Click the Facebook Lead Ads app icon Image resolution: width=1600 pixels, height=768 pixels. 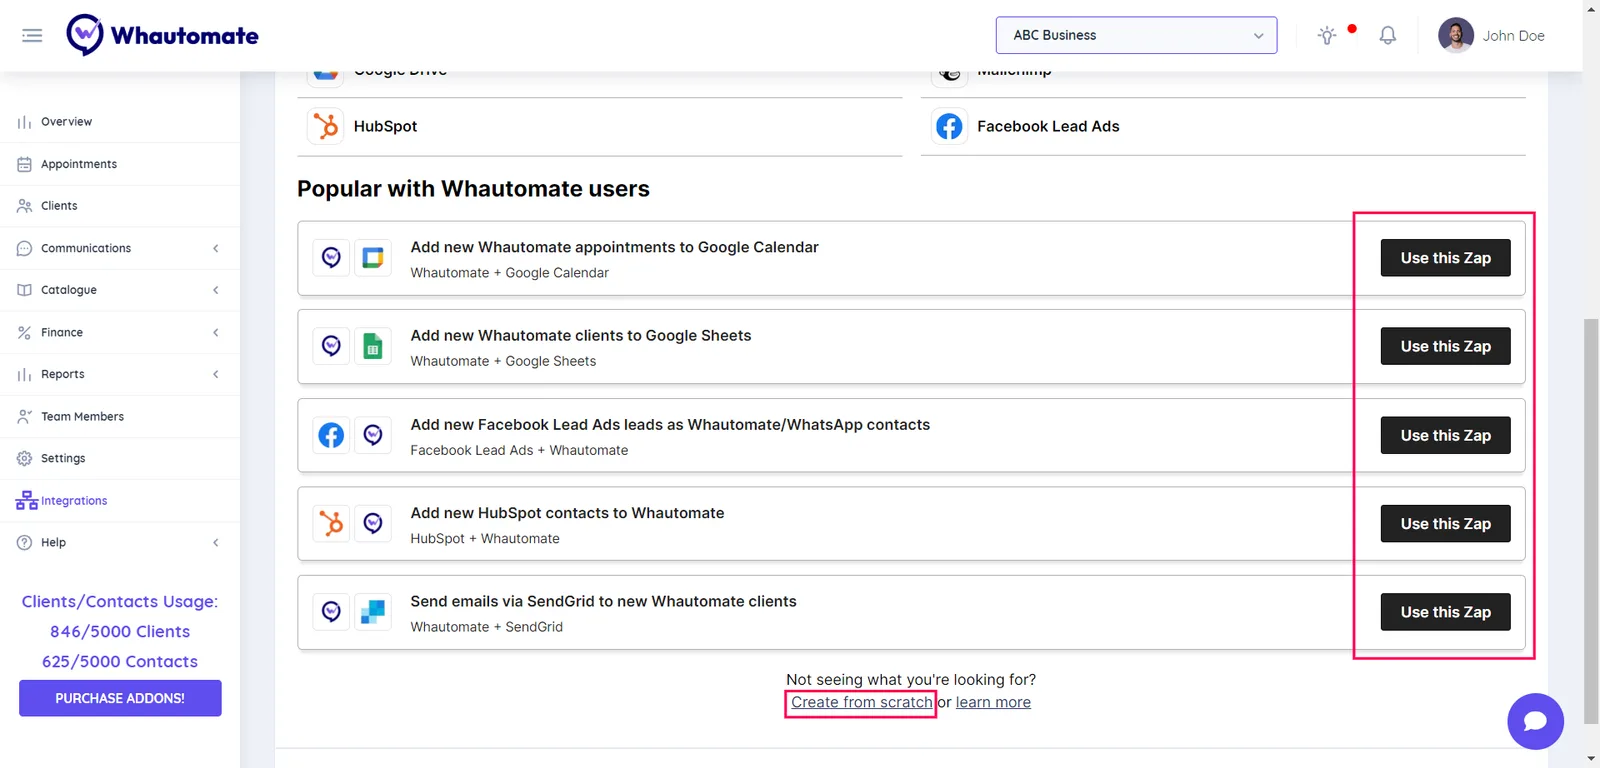tap(949, 126)
